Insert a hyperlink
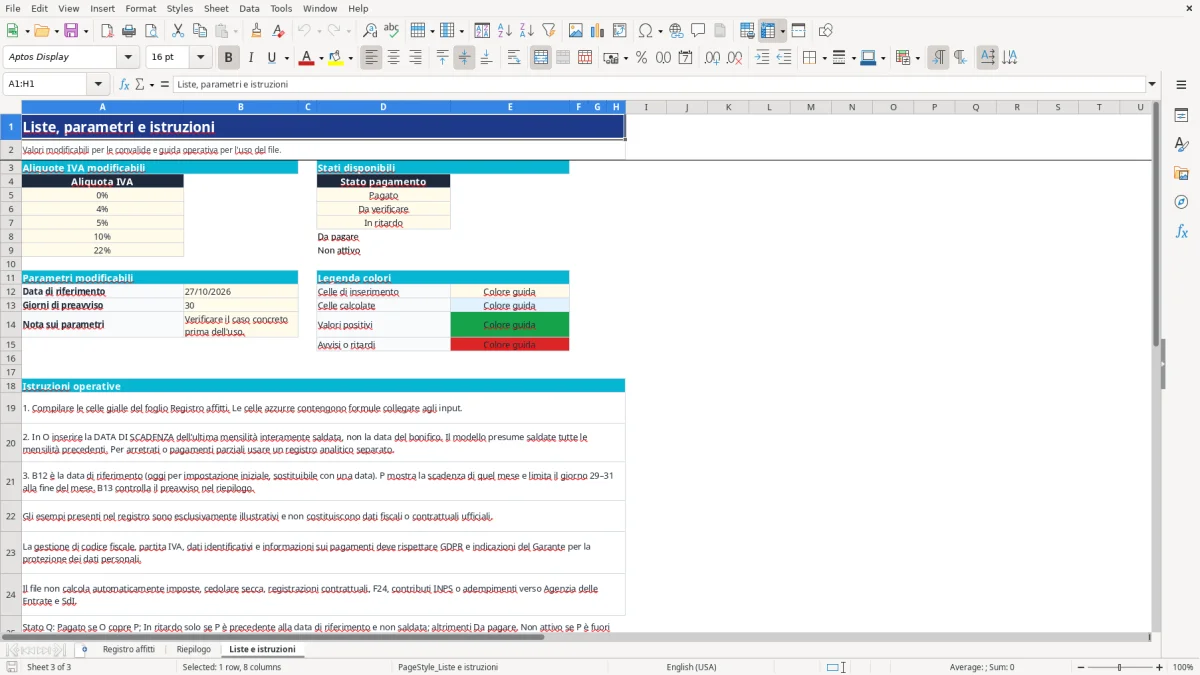This screenshot has height=675, width=1200. [x=677, y=31]
